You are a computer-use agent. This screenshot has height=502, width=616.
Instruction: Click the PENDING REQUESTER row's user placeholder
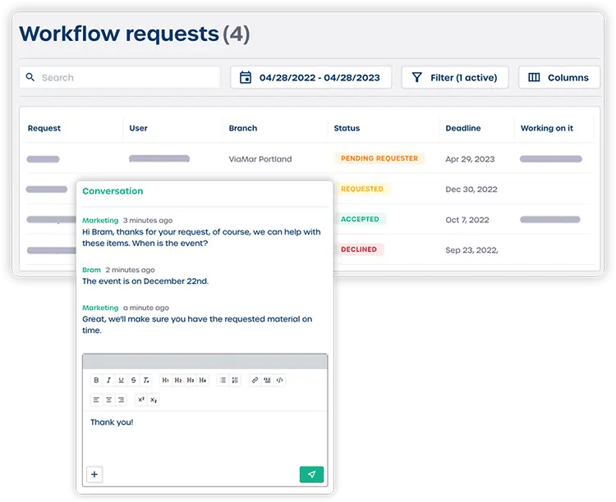click(159, 158)
